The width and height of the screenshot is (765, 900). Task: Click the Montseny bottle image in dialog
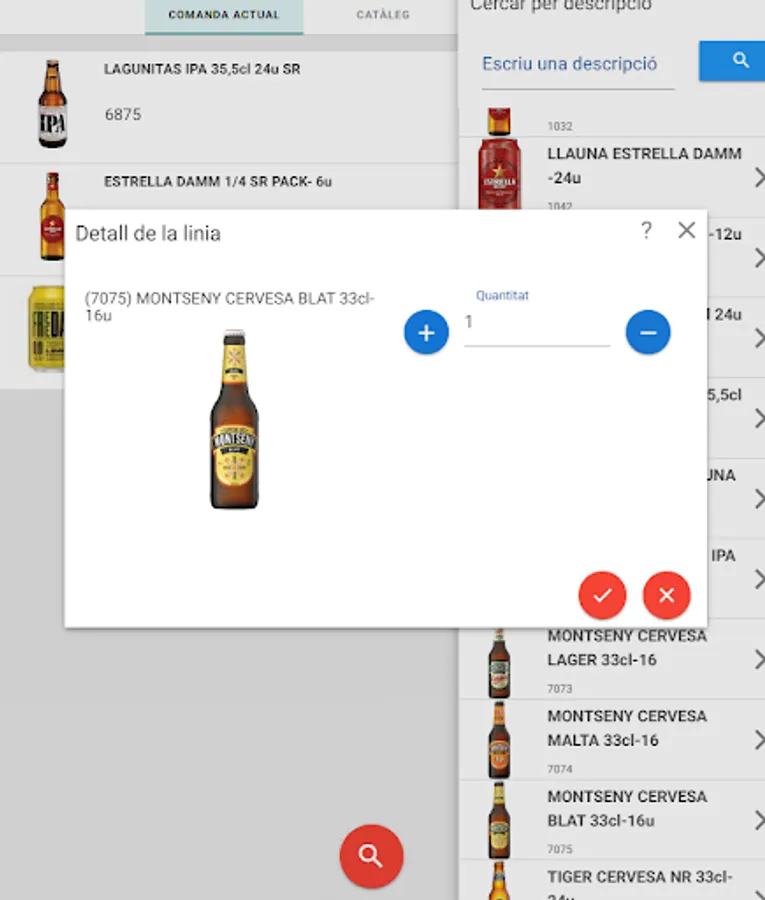(x=234, y=420)
